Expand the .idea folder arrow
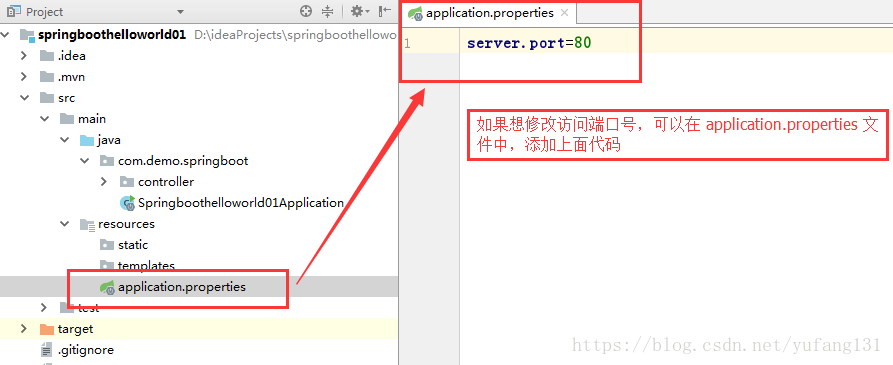Image resolution: width=893 pixels, height=365 pixels. click(24, 56)
